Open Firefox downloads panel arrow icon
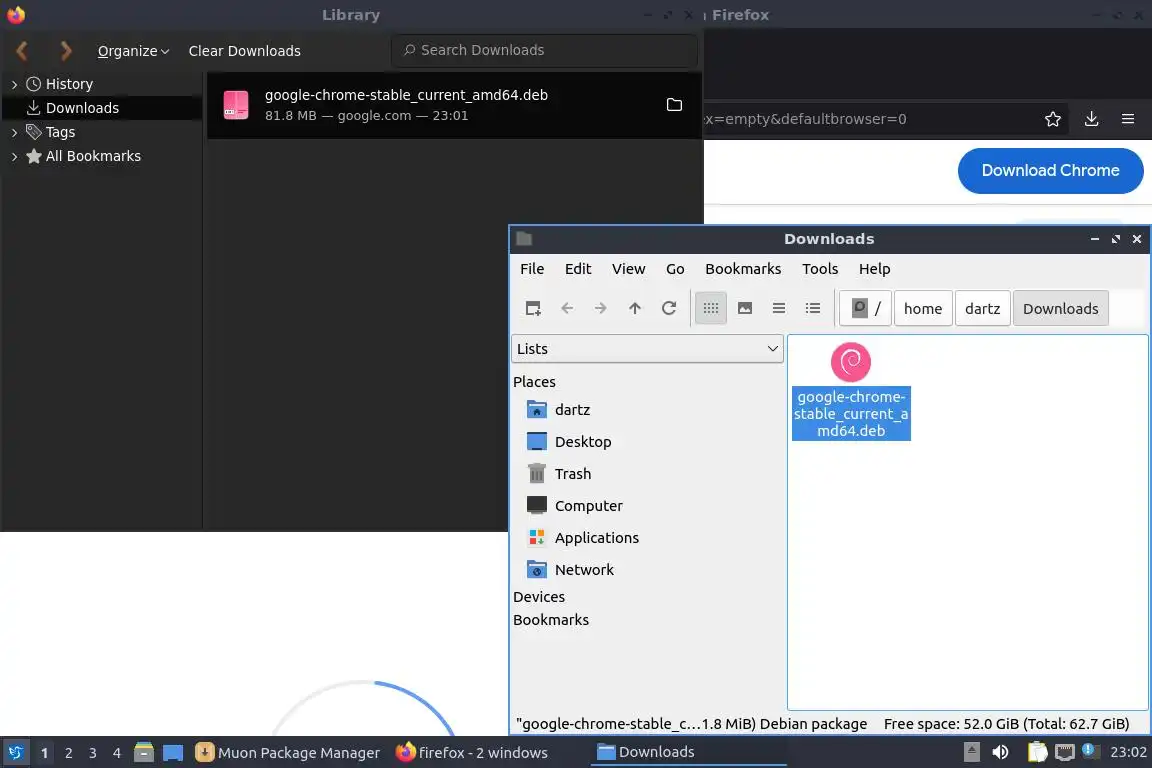The width and height of the screenshot is (1152, 768). coord(1091,119)
